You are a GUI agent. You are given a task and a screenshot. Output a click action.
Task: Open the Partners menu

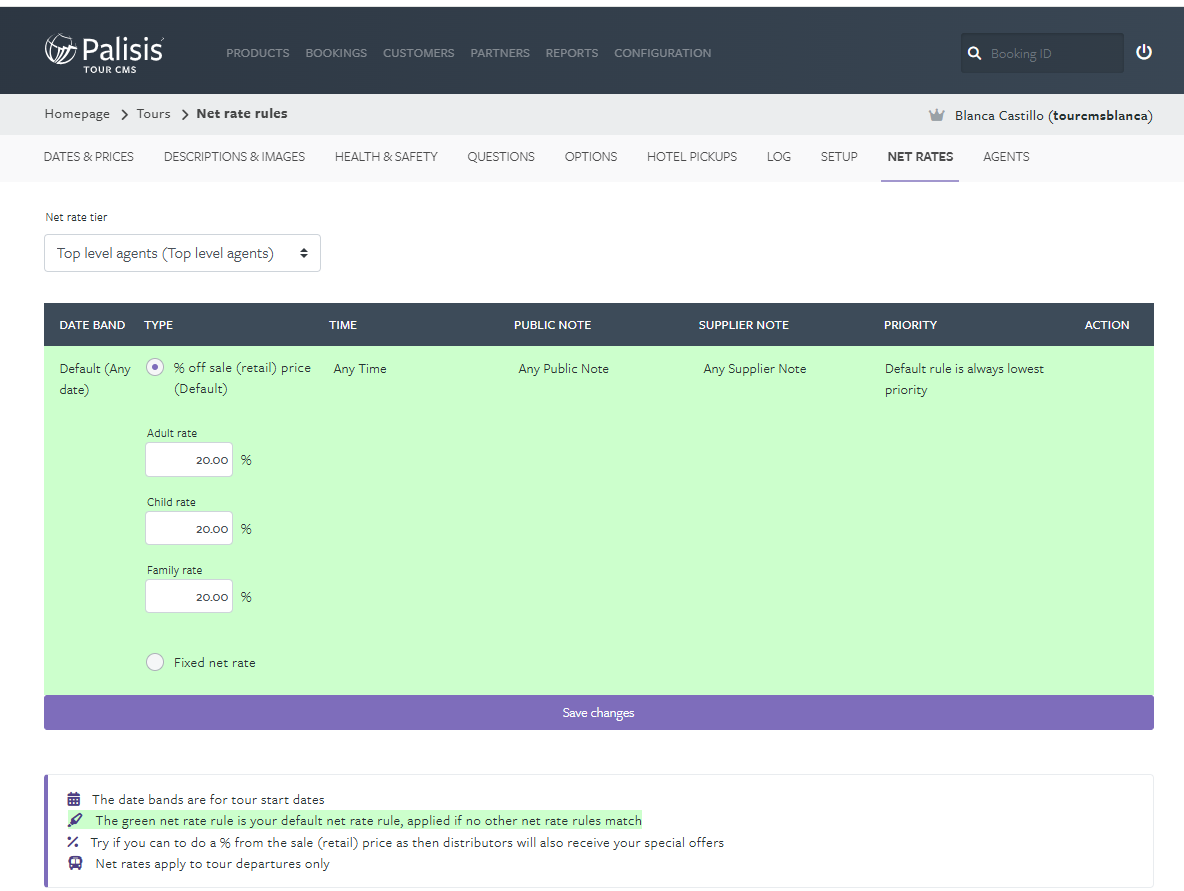point(500,53)
